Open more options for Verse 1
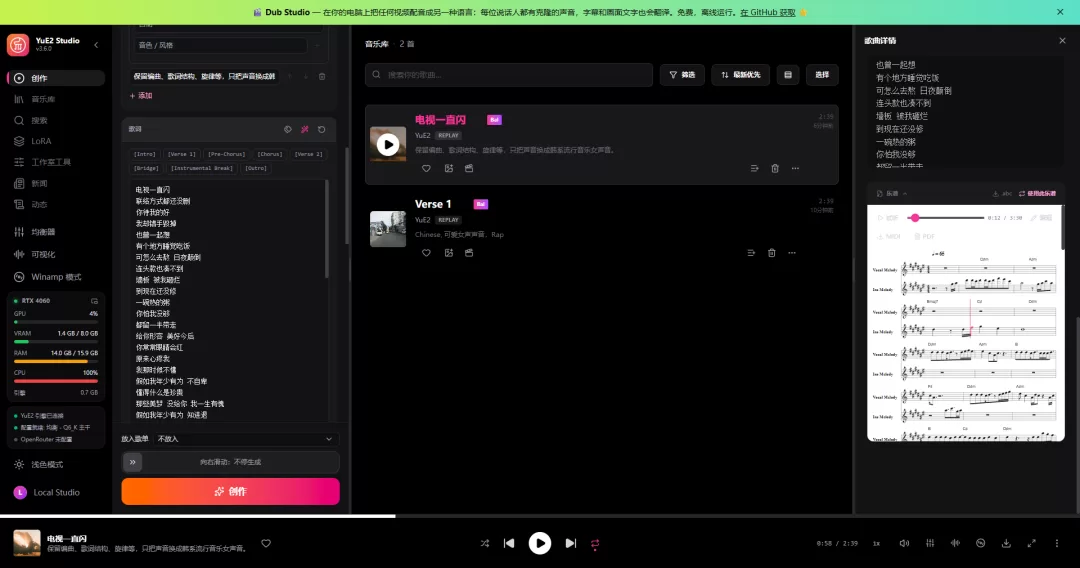This screenshot has width=1080, height=568. point(792,253)
